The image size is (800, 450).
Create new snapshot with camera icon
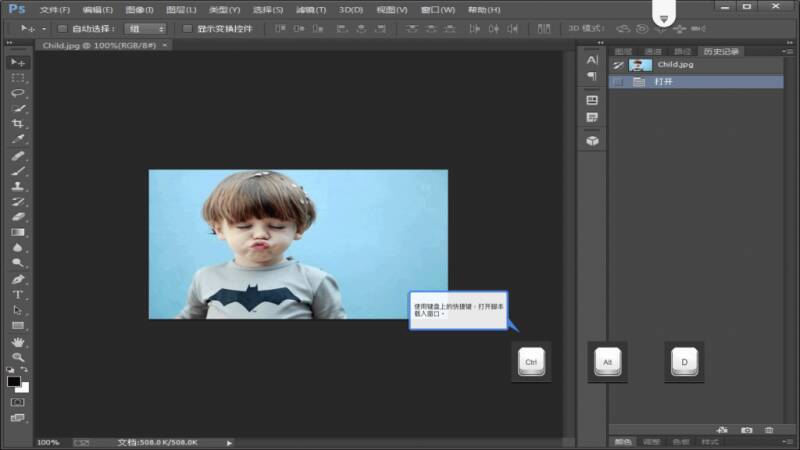click(x=746, y=430)
